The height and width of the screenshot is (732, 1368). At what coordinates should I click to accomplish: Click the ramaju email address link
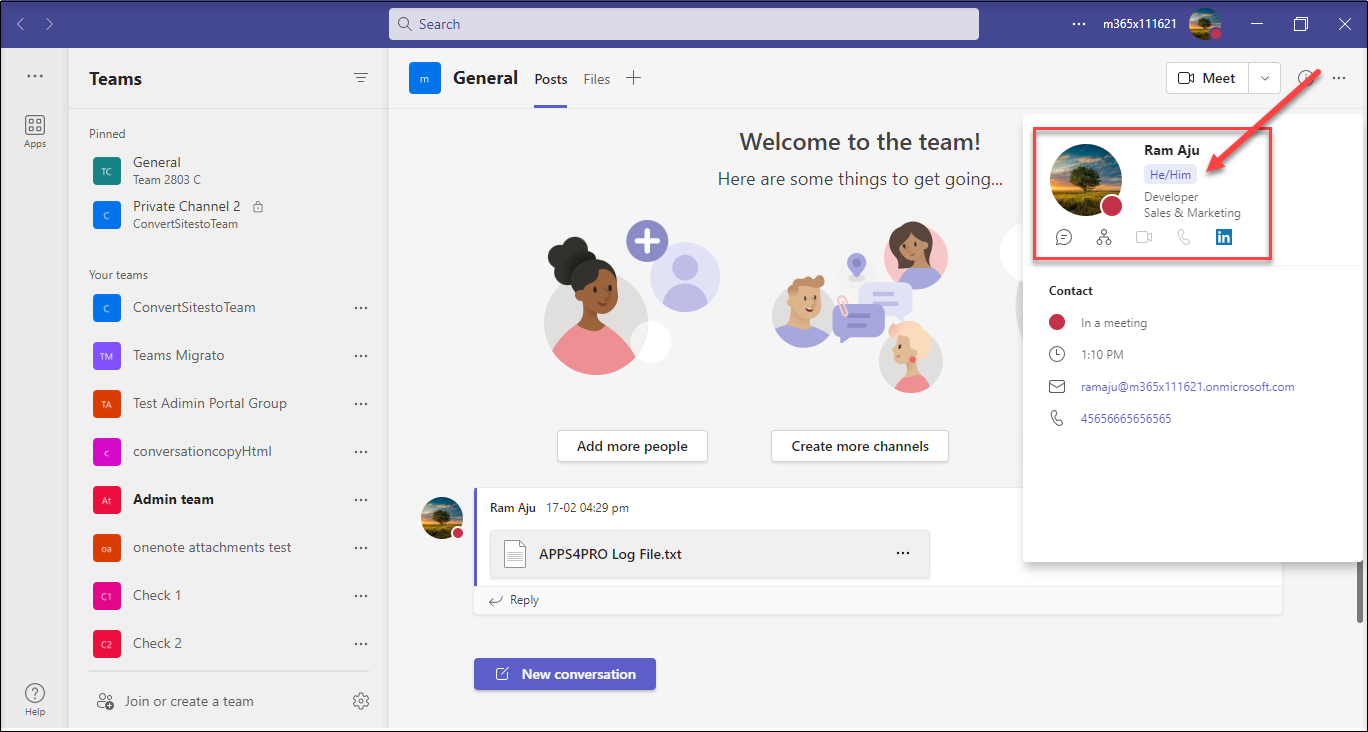[1187, 387]
